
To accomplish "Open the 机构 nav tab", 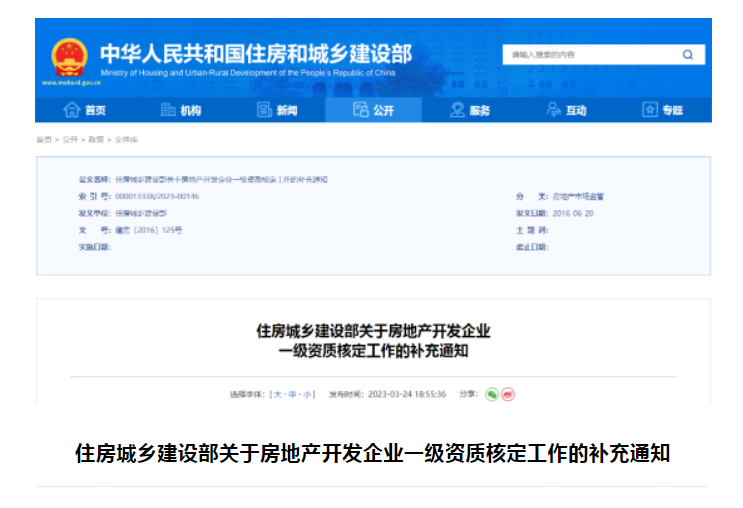I will pos(181,110).
